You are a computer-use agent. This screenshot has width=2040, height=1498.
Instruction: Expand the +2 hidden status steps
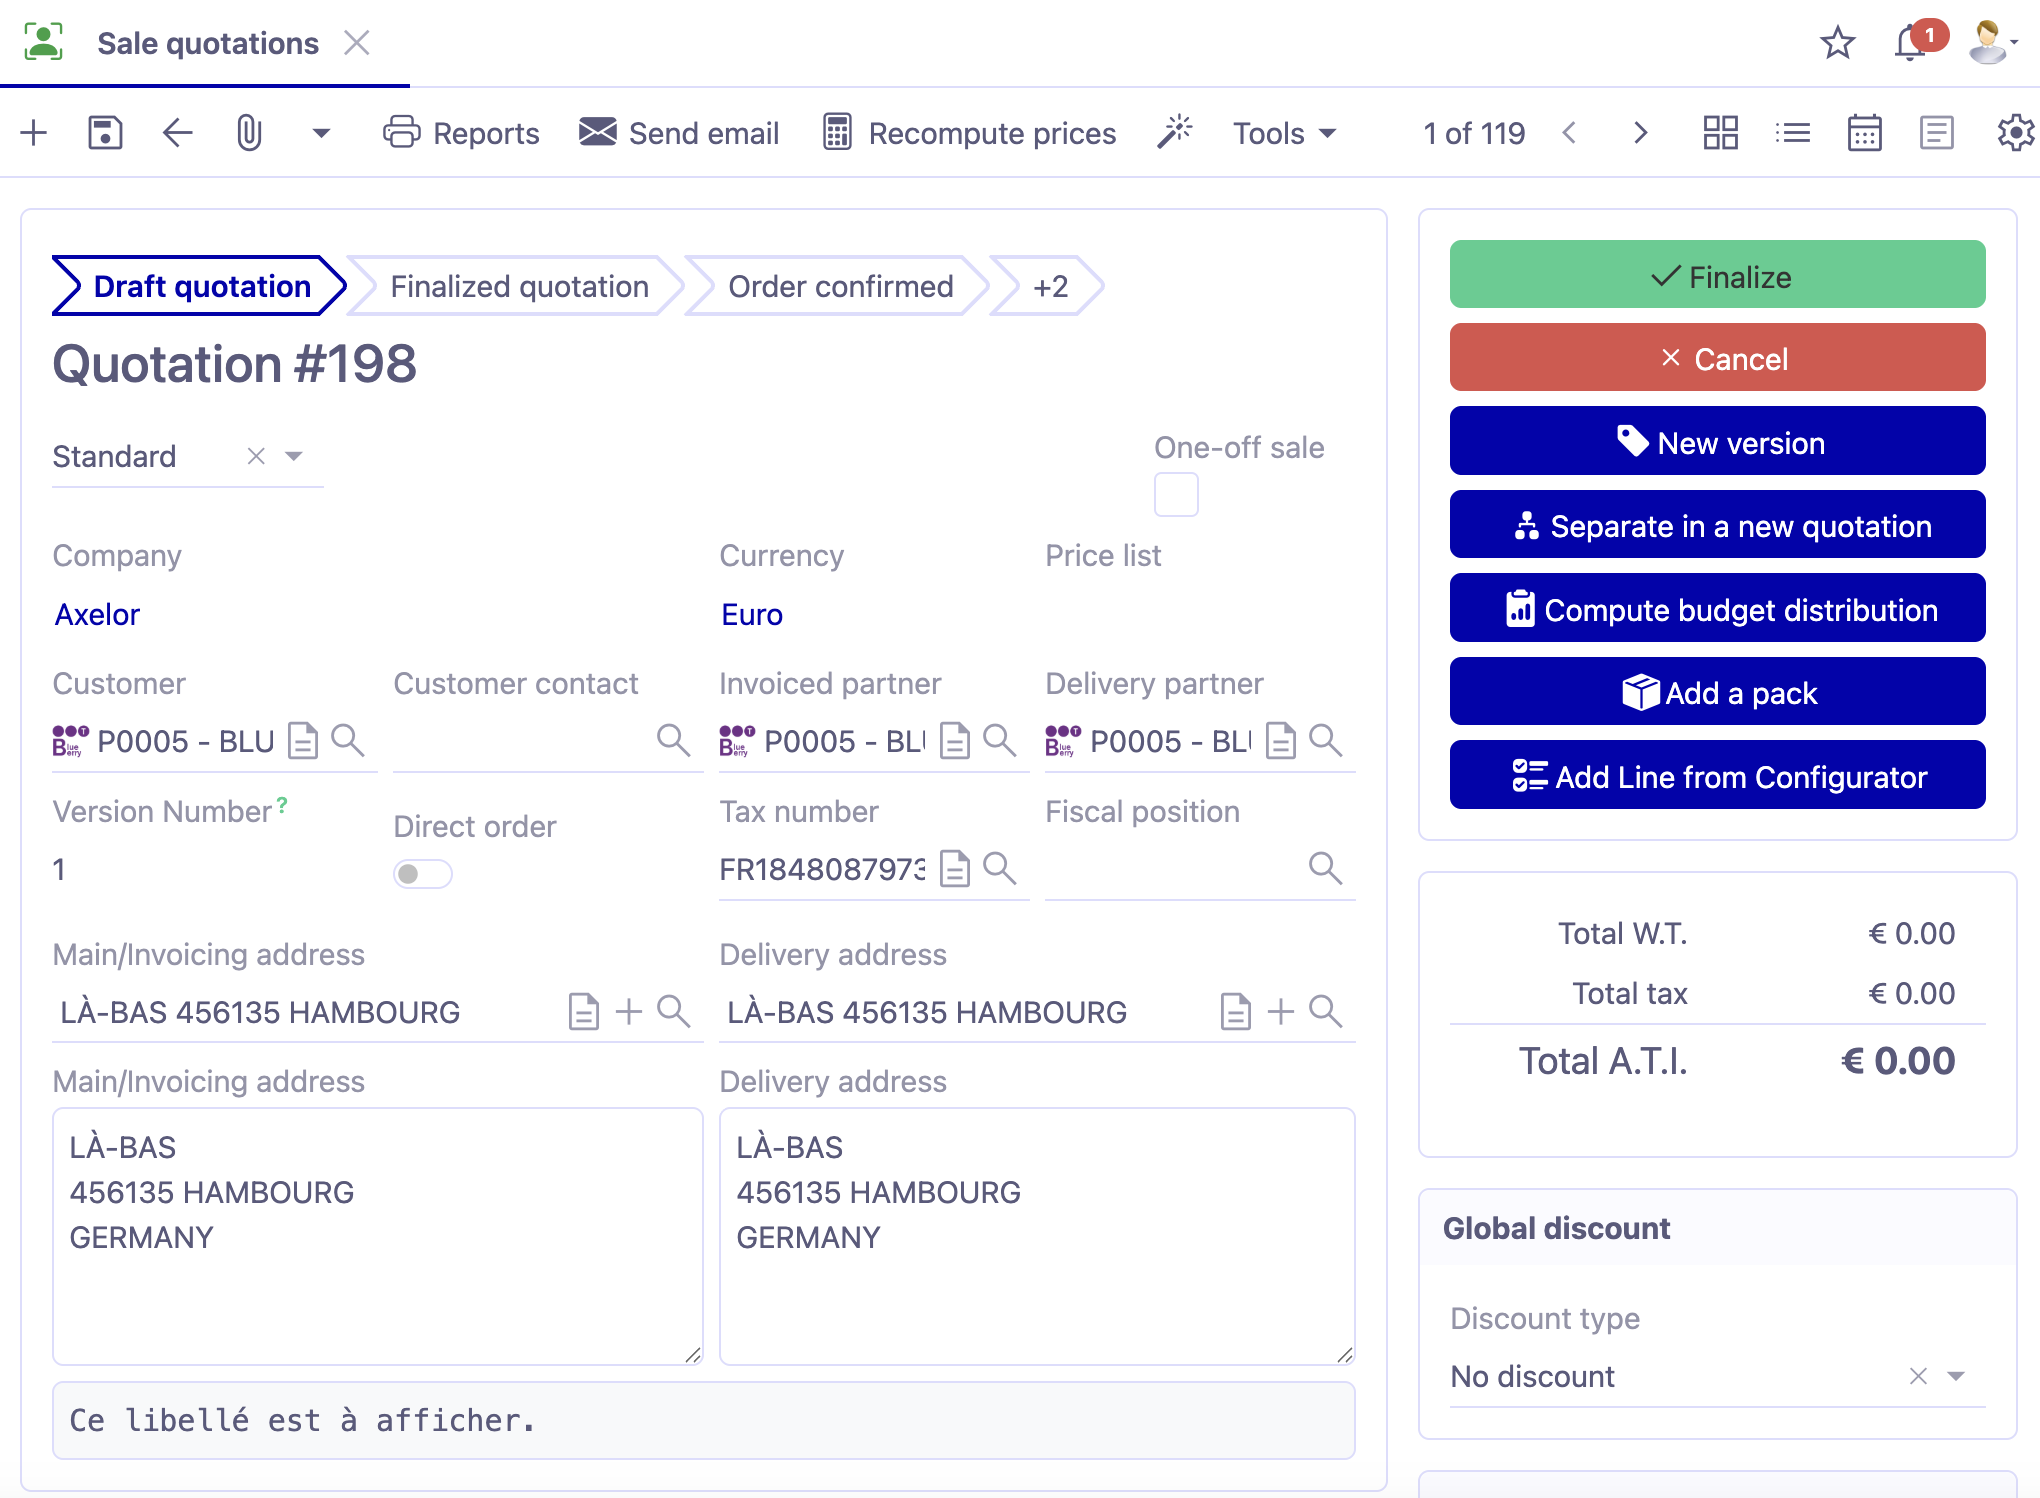click(x=1050, y=287)
